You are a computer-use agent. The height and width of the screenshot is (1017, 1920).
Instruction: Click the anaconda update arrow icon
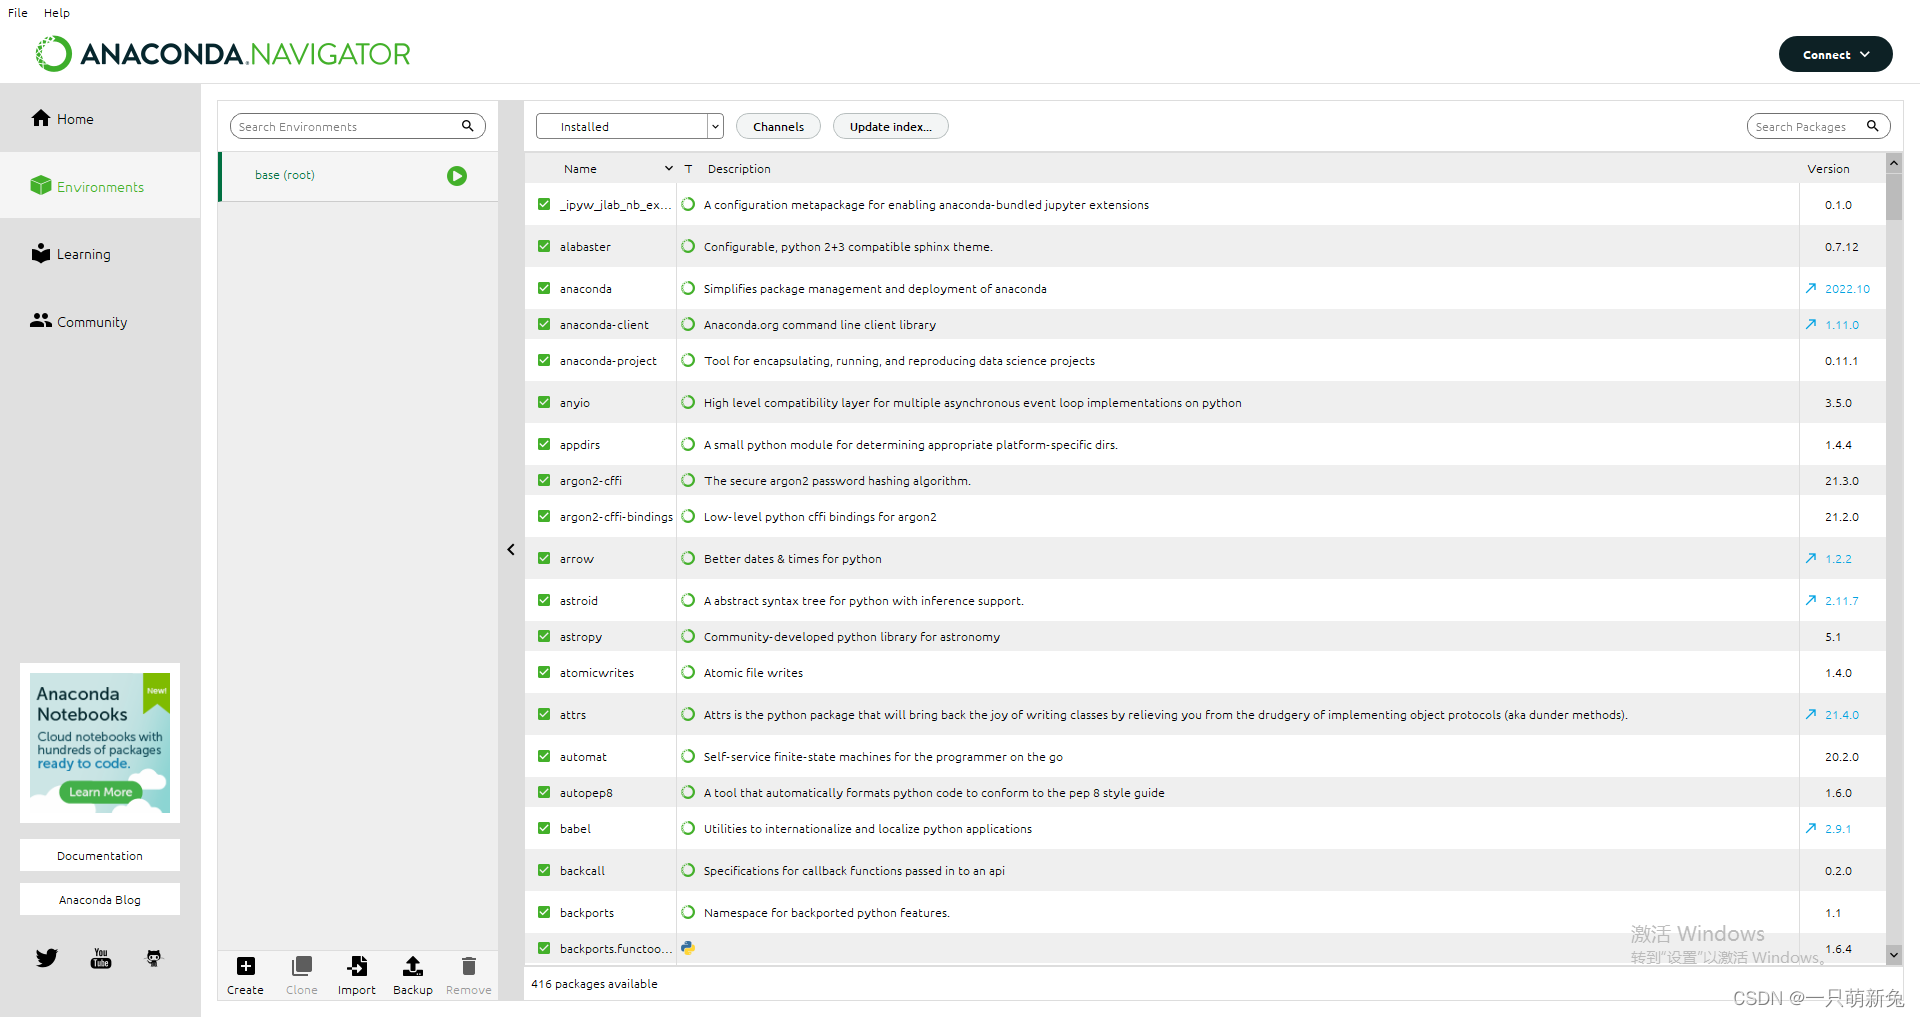click(x=1811, y=288)
